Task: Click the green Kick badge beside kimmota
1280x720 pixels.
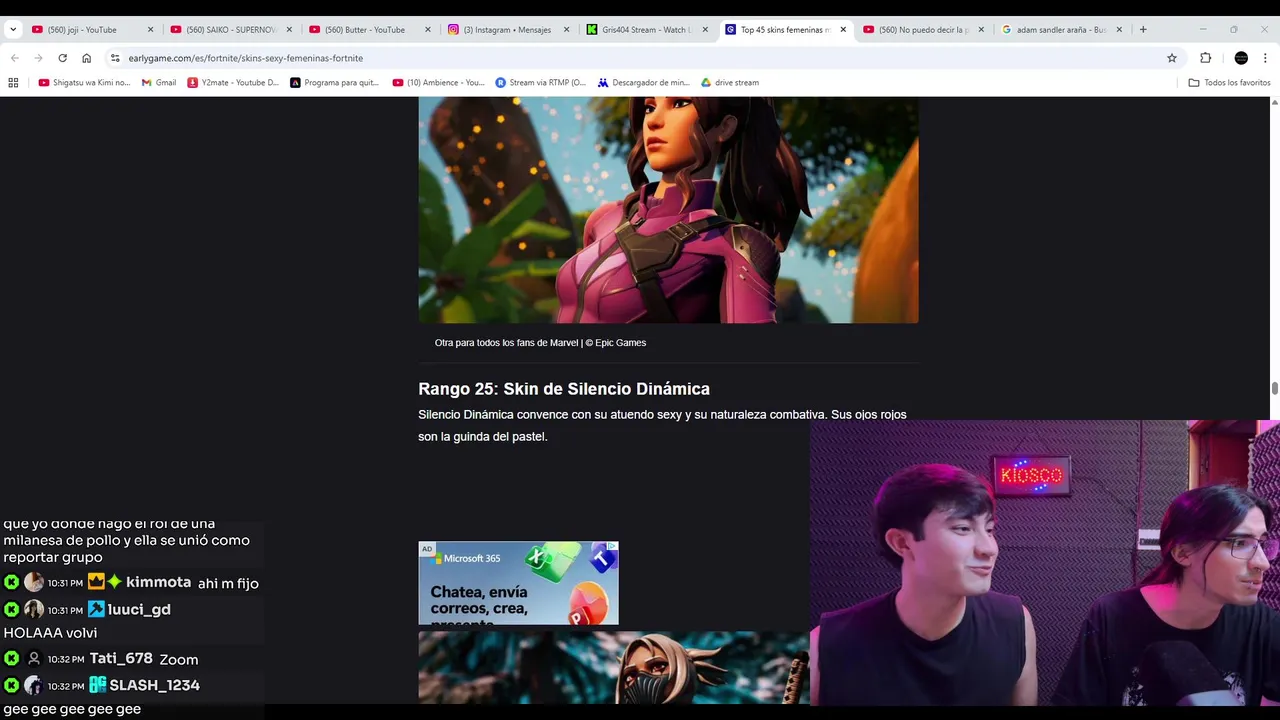Action: [x=12, y=582]
